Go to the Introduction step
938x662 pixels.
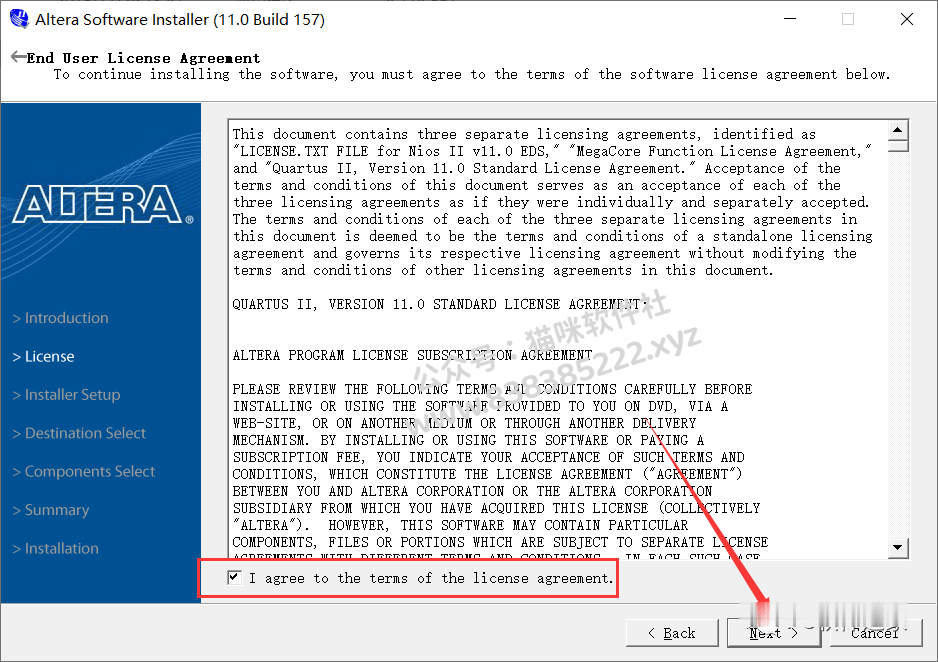[60, 318]
